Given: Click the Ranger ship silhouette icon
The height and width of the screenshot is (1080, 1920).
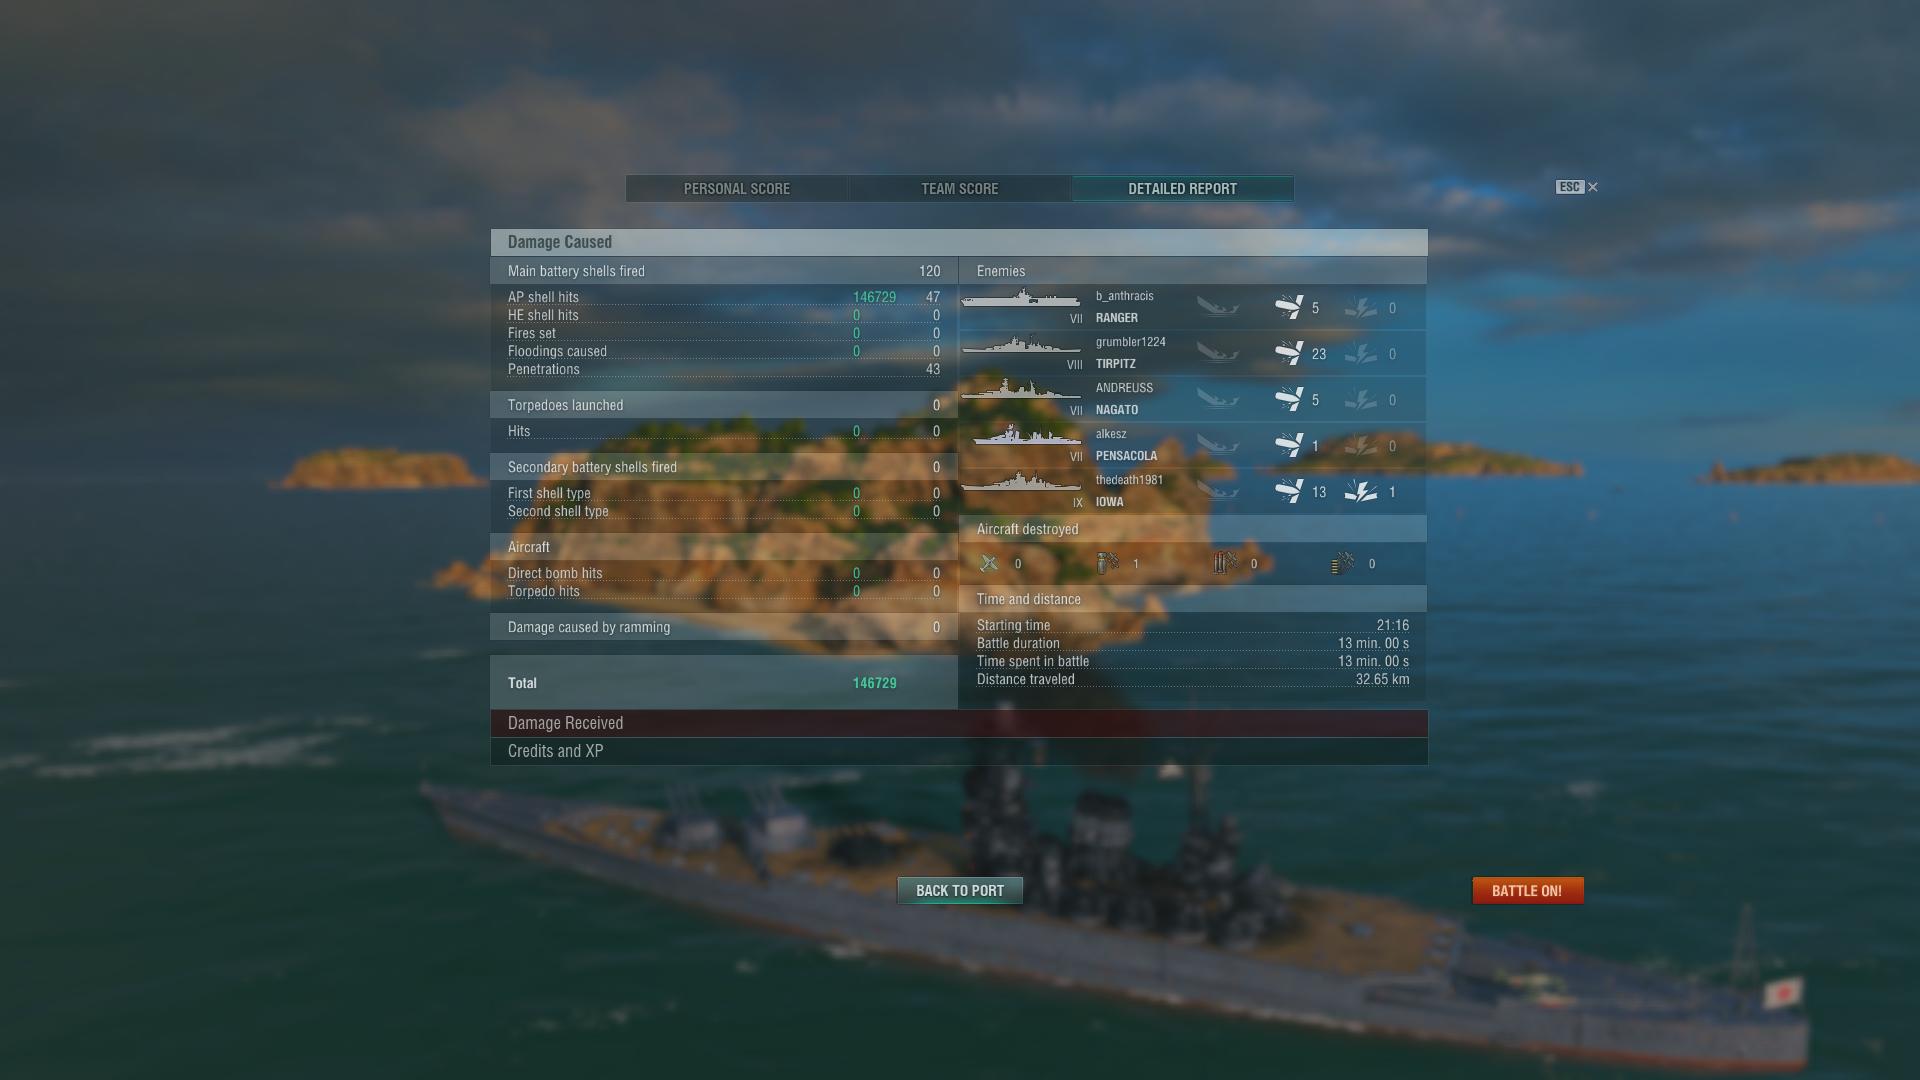Looking at the screenshot, I should click(x=1021, y=299).
